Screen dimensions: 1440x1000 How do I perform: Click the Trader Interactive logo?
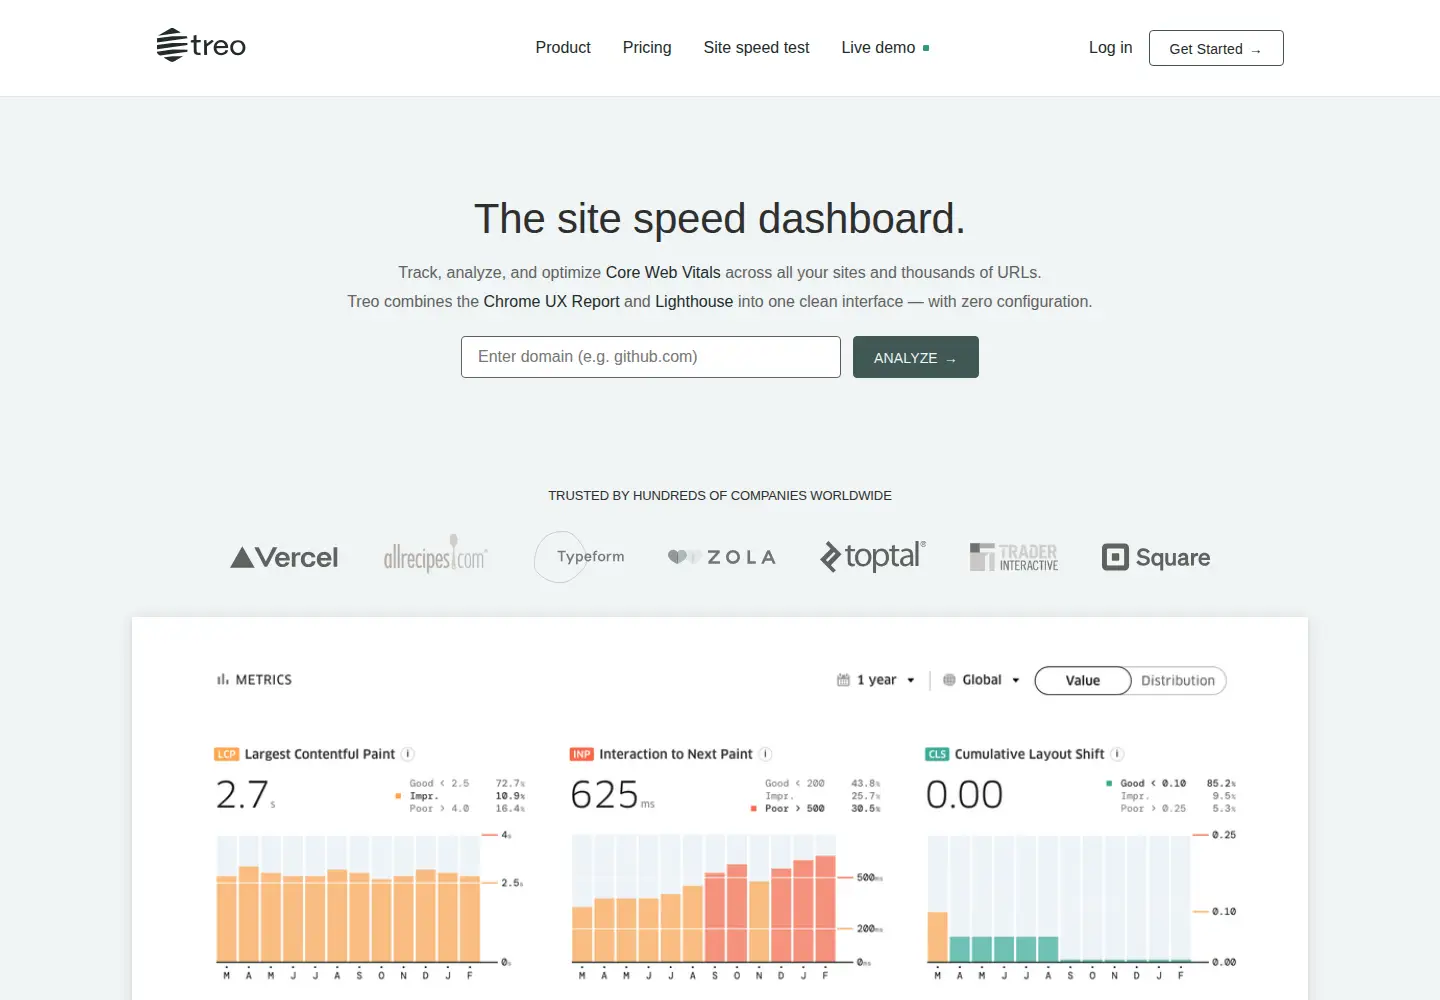click(1014, 557)
